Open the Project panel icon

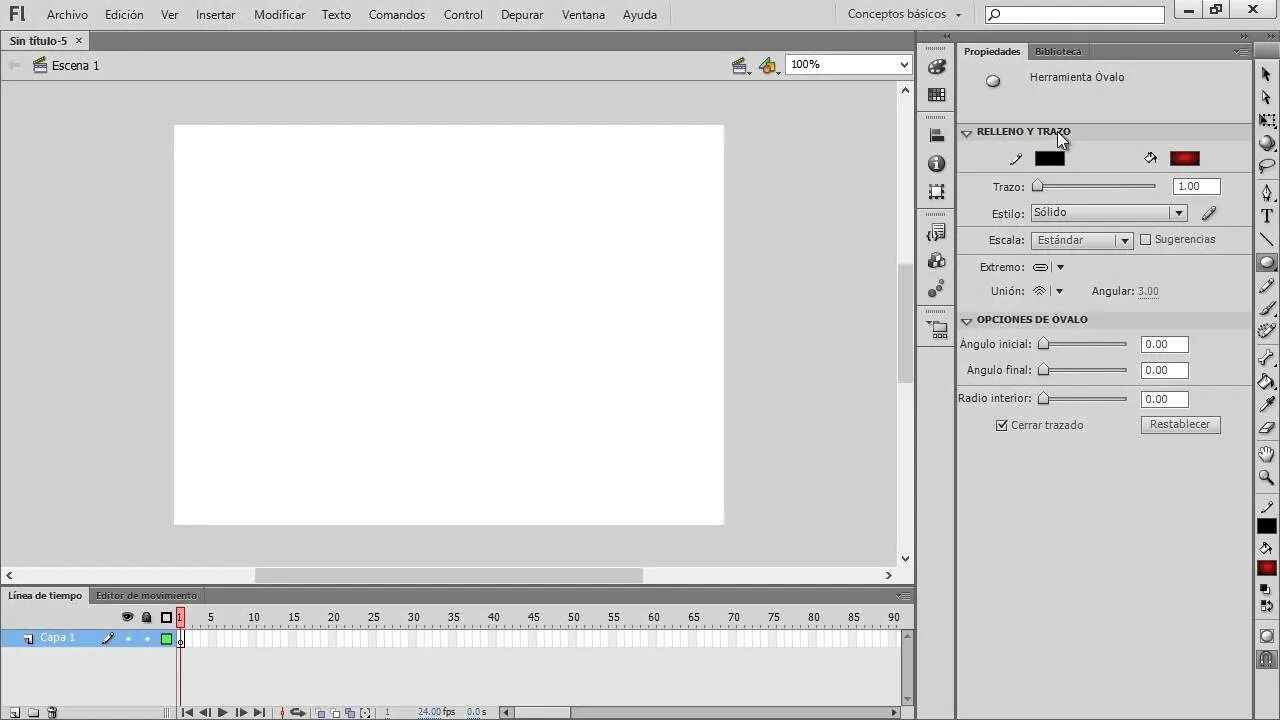point(936,328)
